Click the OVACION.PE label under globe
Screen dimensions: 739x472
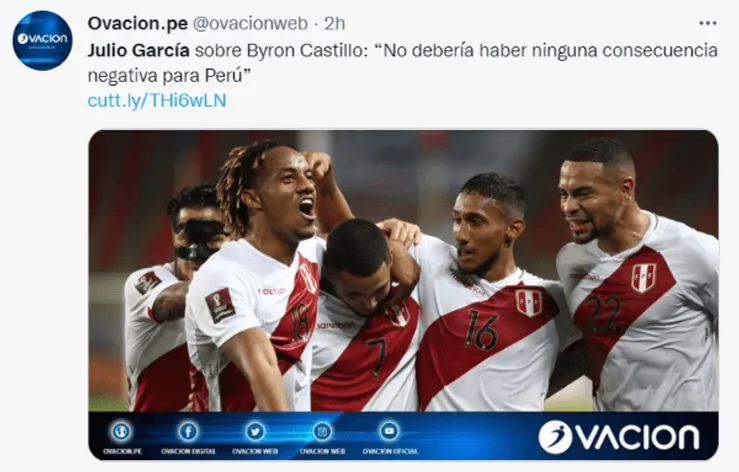point(122,451)
